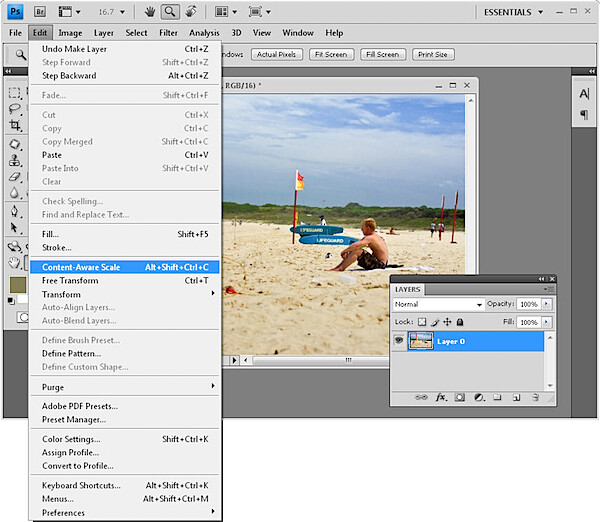Choose the Eraser tool
Viewport: 600px width, 522px height.
pos(15,177)
